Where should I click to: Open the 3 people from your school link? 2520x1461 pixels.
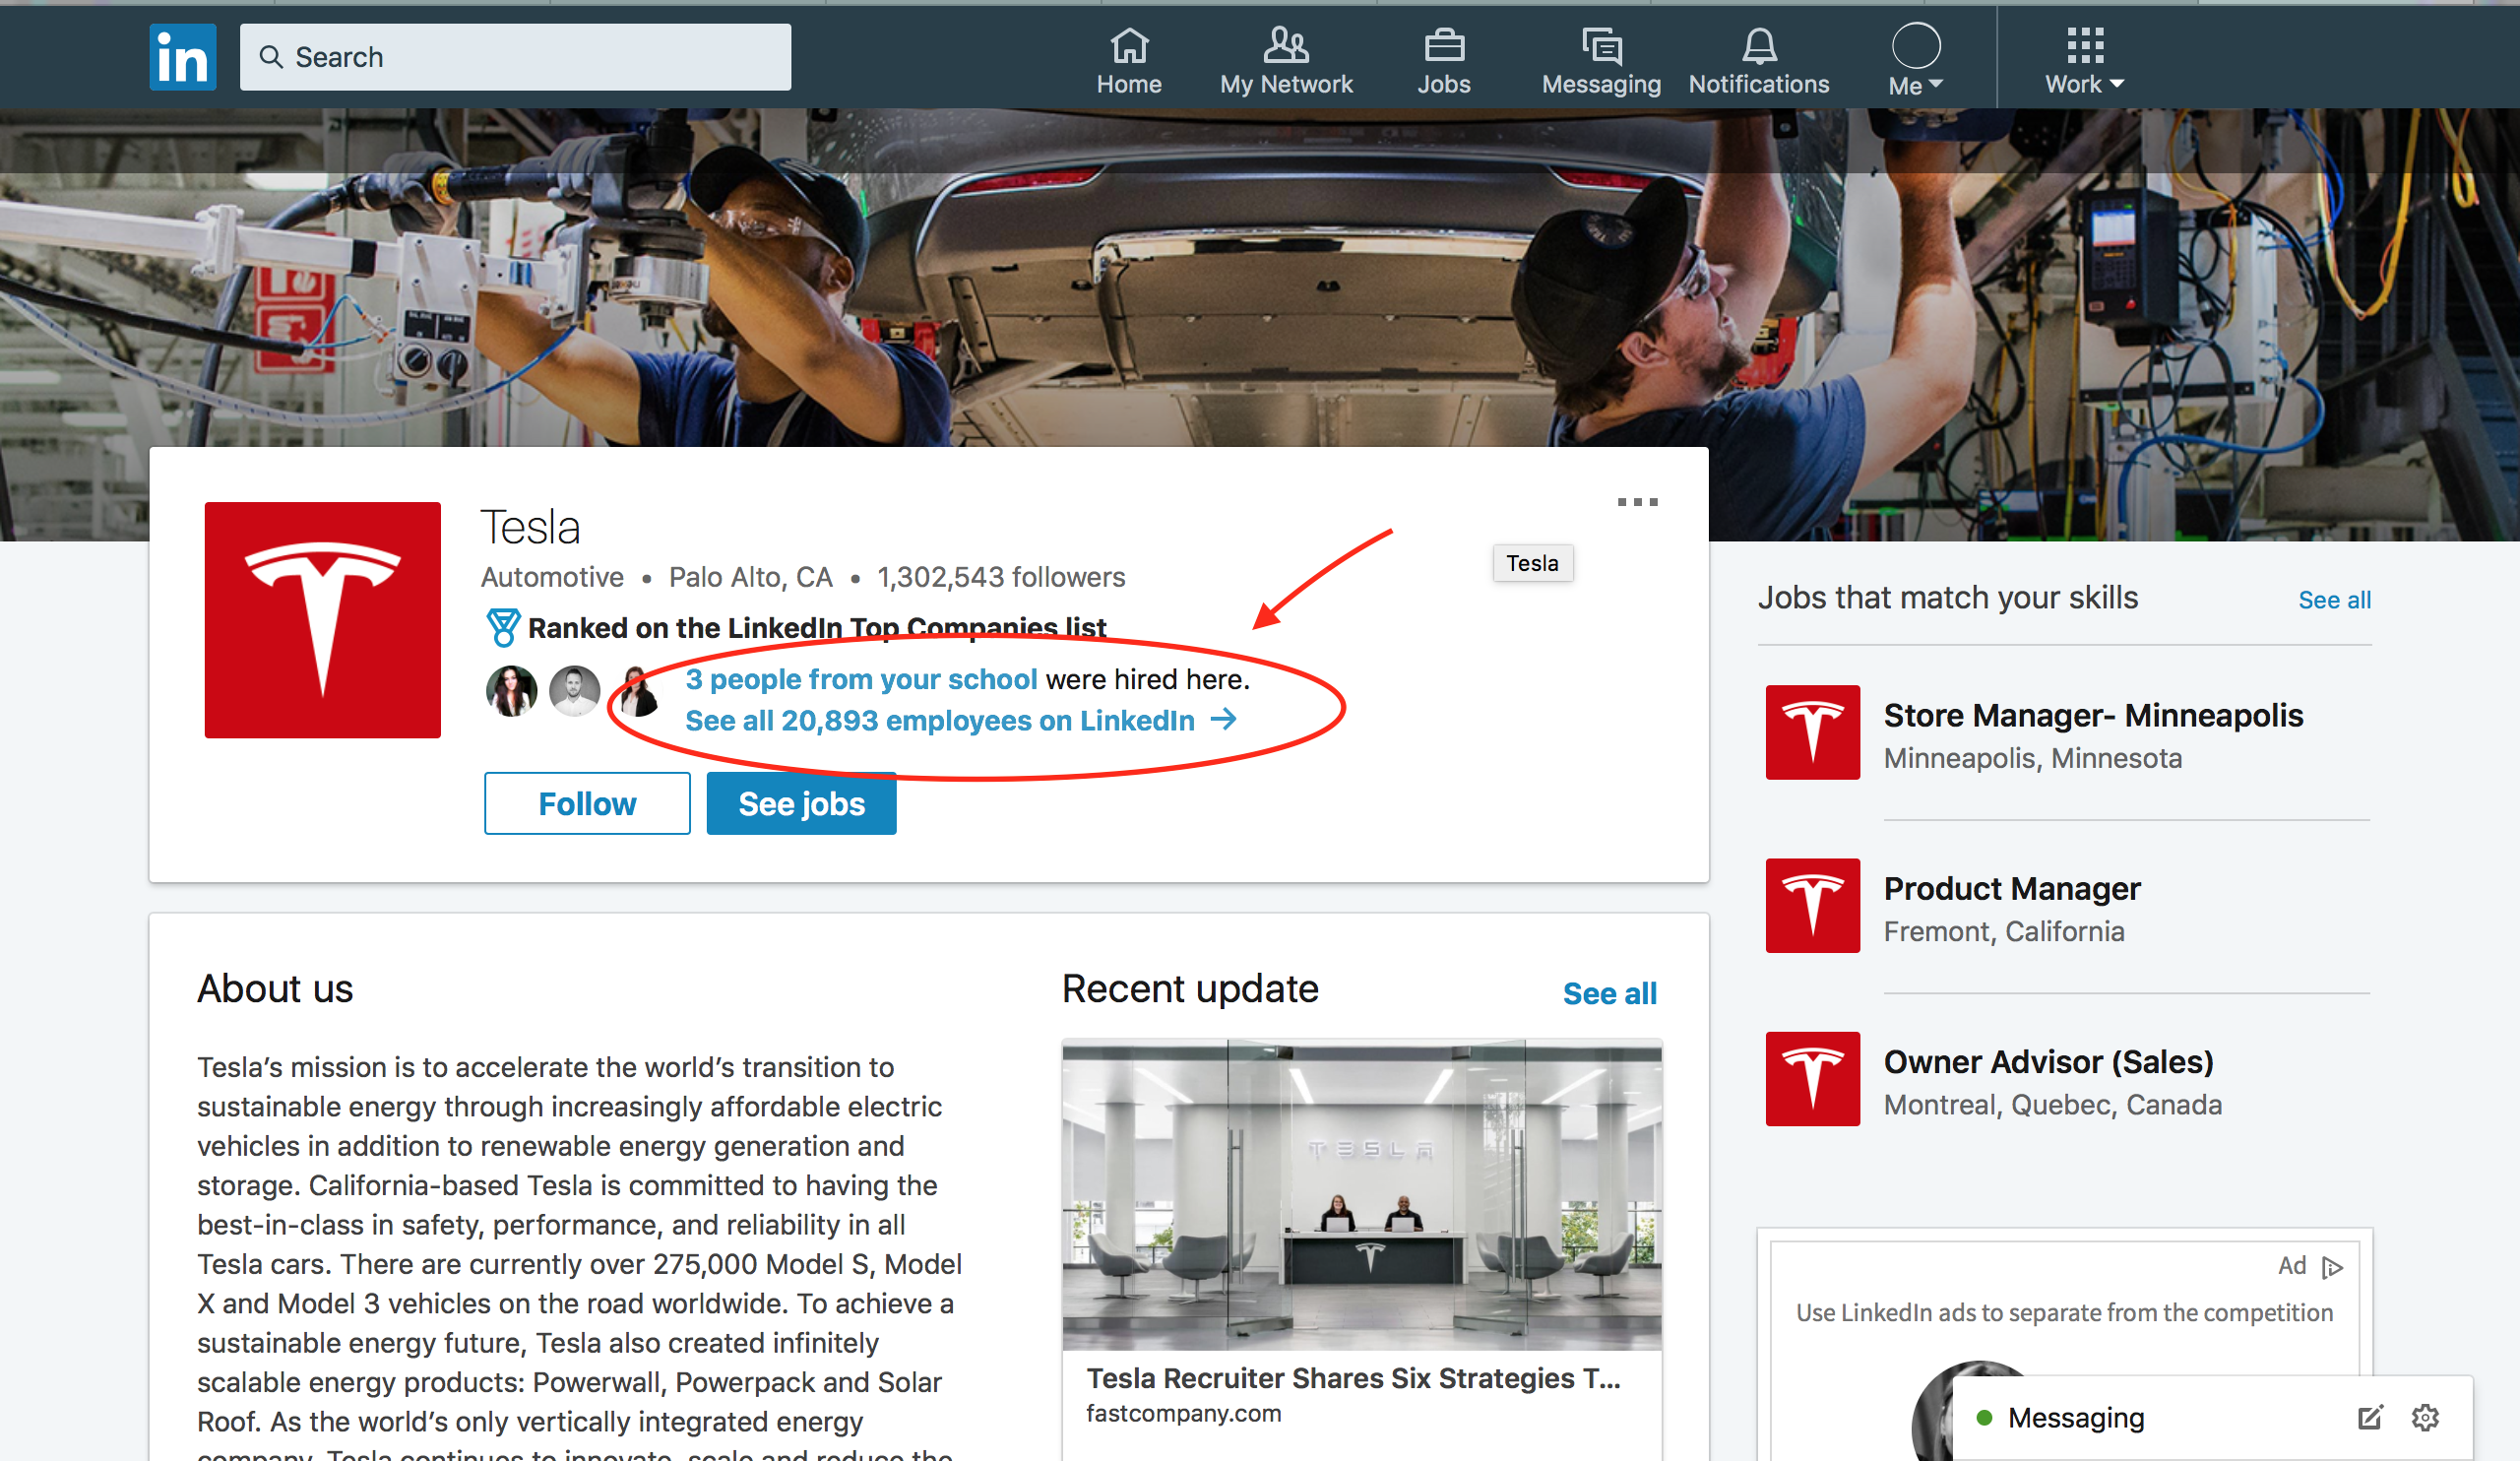coord(861,679)
